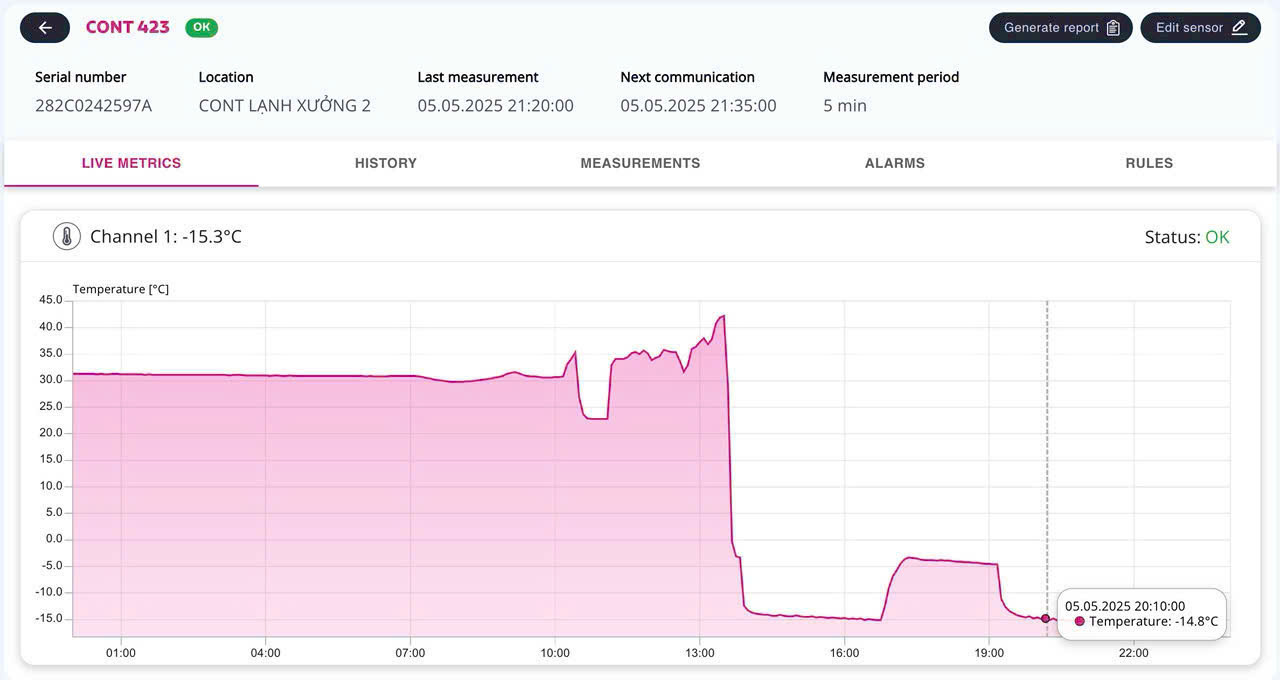Viewport: 1280px width, 680px height.
Task: Click the thermometer icon beside Channel 1
Action: (x=67, y=237)
